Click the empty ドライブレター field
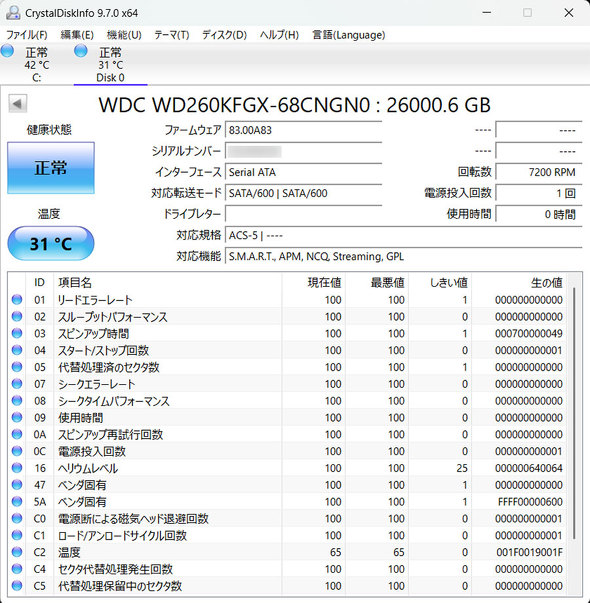Image resolution: width=590 pixels, height=603 pixels. [303, 214]
